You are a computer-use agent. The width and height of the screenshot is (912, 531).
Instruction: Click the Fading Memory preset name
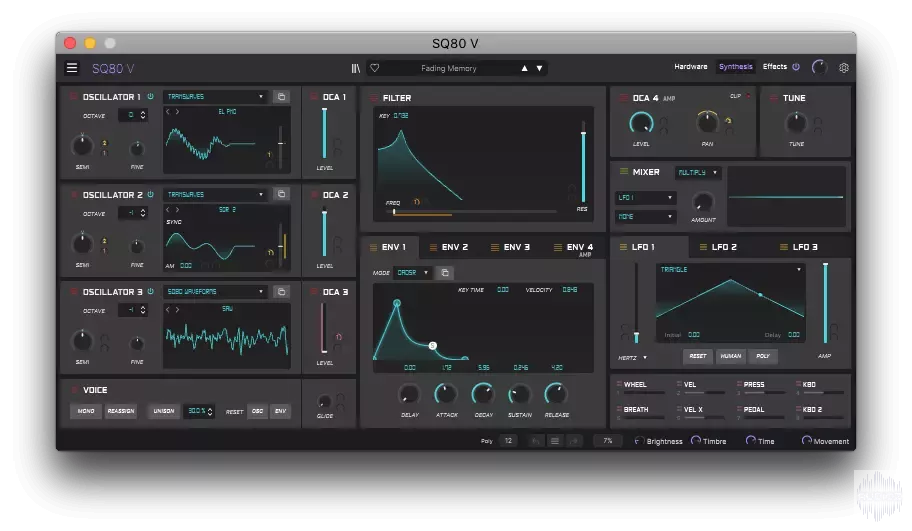[x=448, y=68]
